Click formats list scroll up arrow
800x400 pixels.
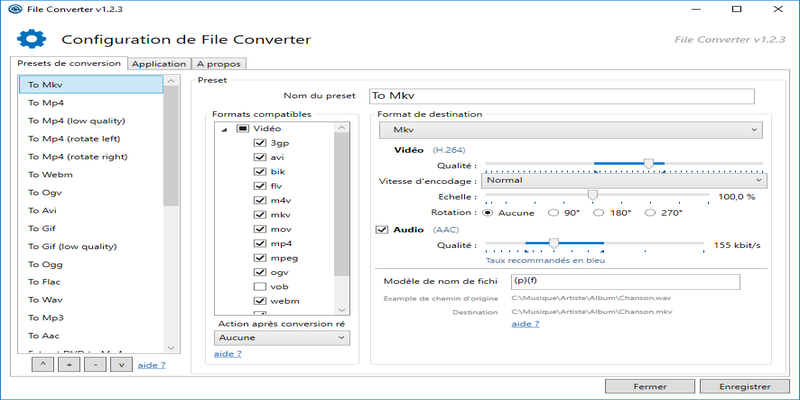coord(342,127)
